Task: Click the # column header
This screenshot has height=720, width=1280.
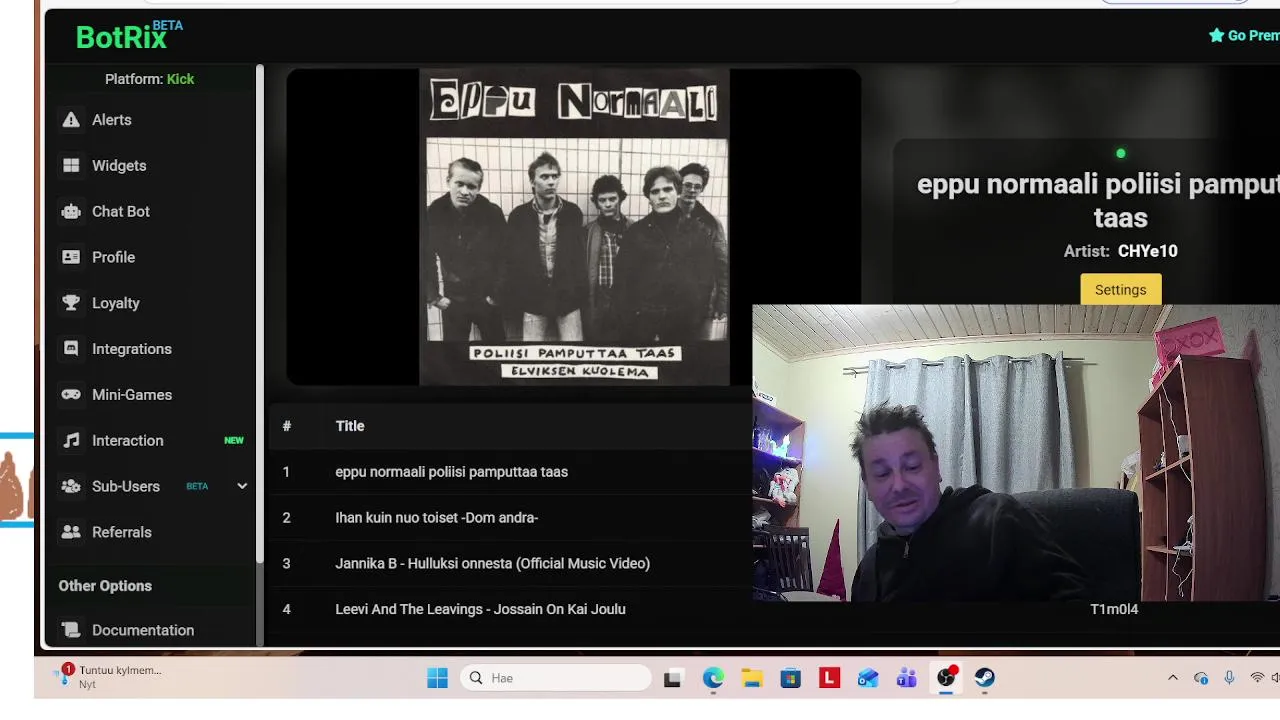Action: coord(286,426)
